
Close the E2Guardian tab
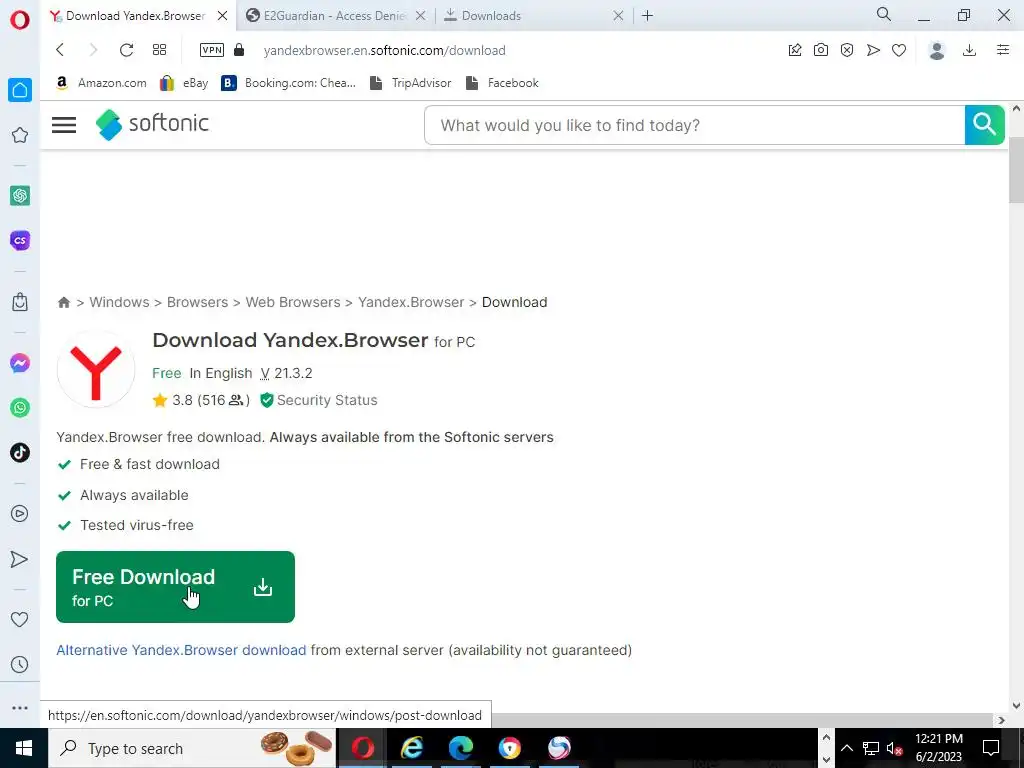pos(421,16)
